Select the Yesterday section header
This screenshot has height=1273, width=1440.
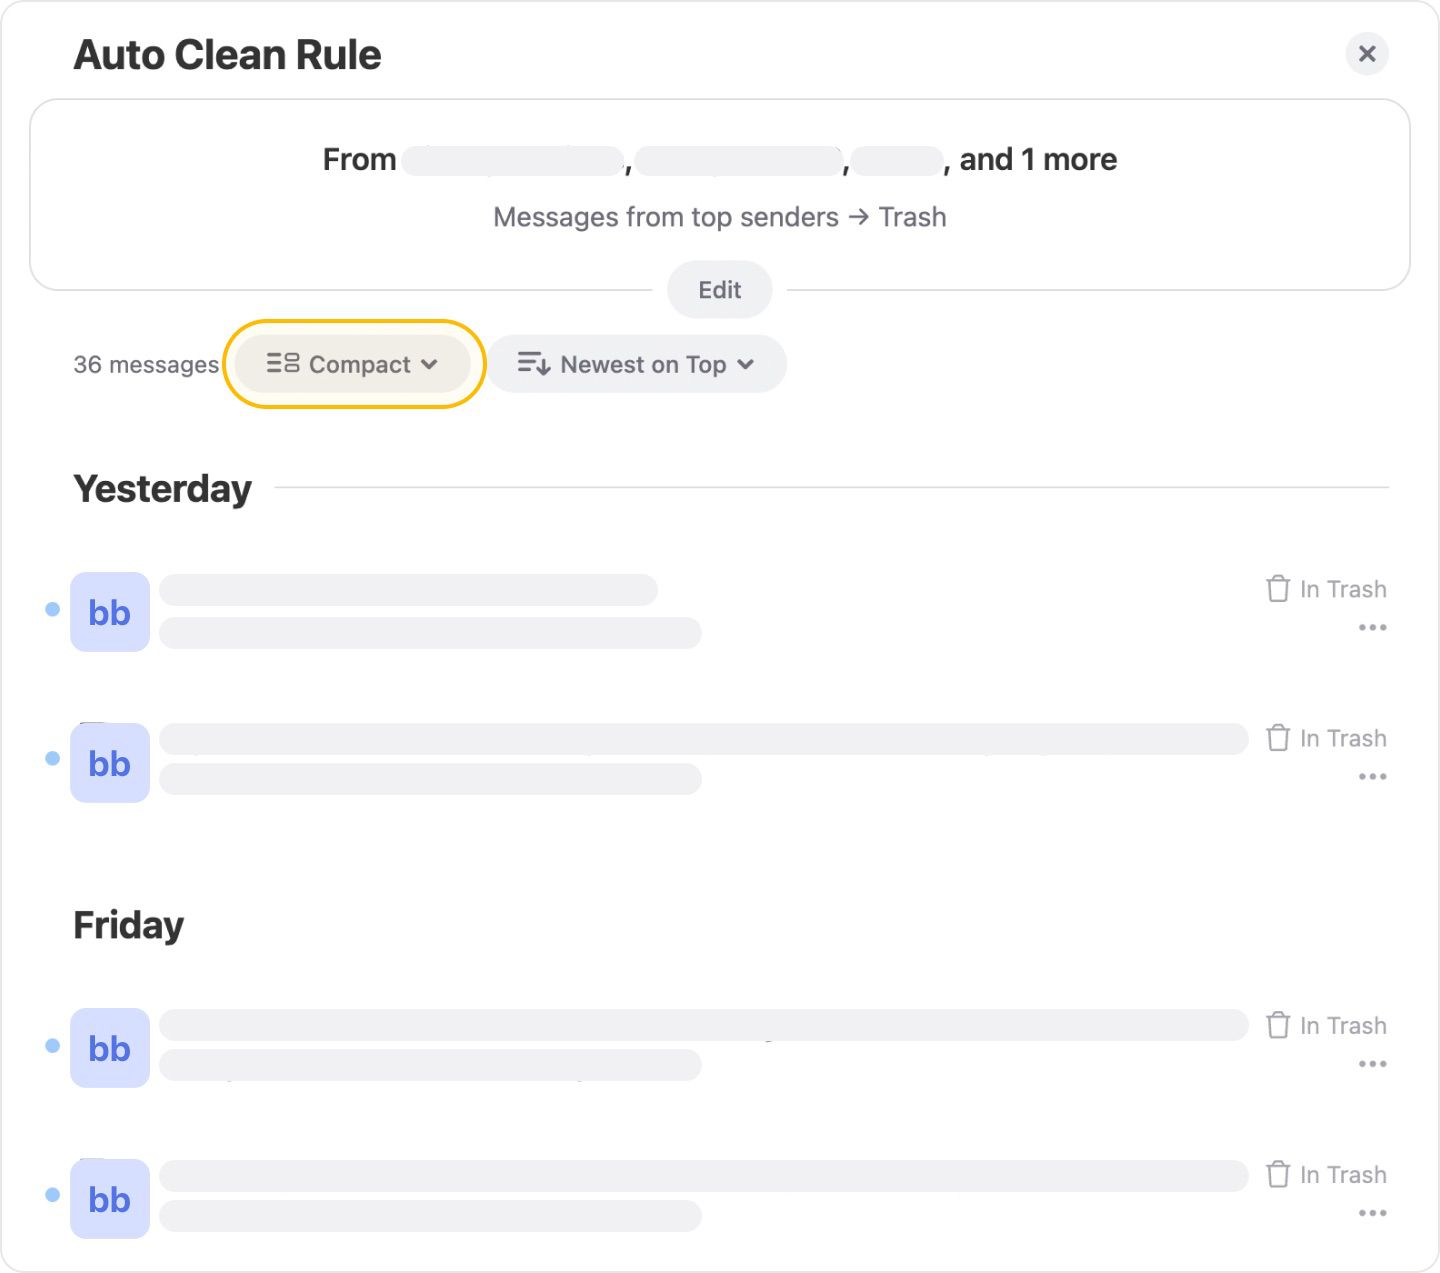click(162, 488)
